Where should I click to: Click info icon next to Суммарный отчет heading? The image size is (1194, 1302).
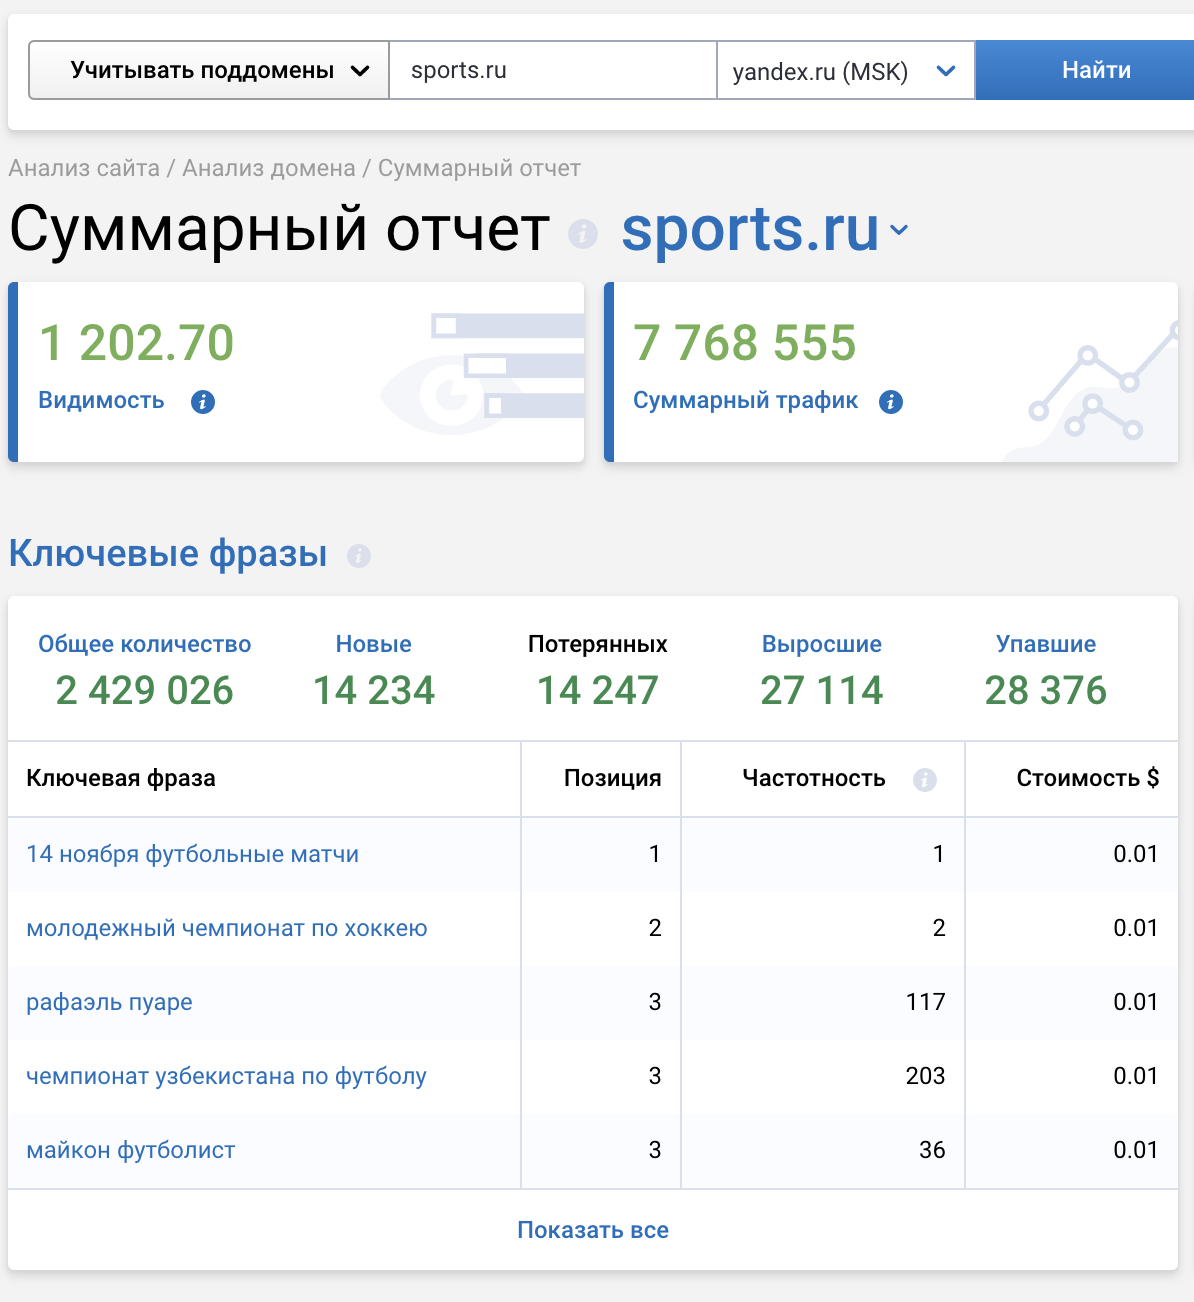(583, 234)
